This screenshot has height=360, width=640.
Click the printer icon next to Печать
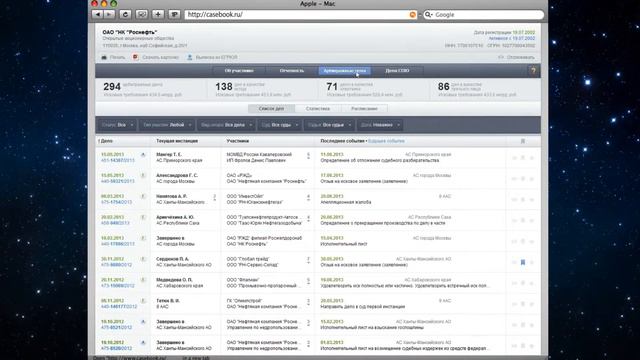(x=104, y=57)
